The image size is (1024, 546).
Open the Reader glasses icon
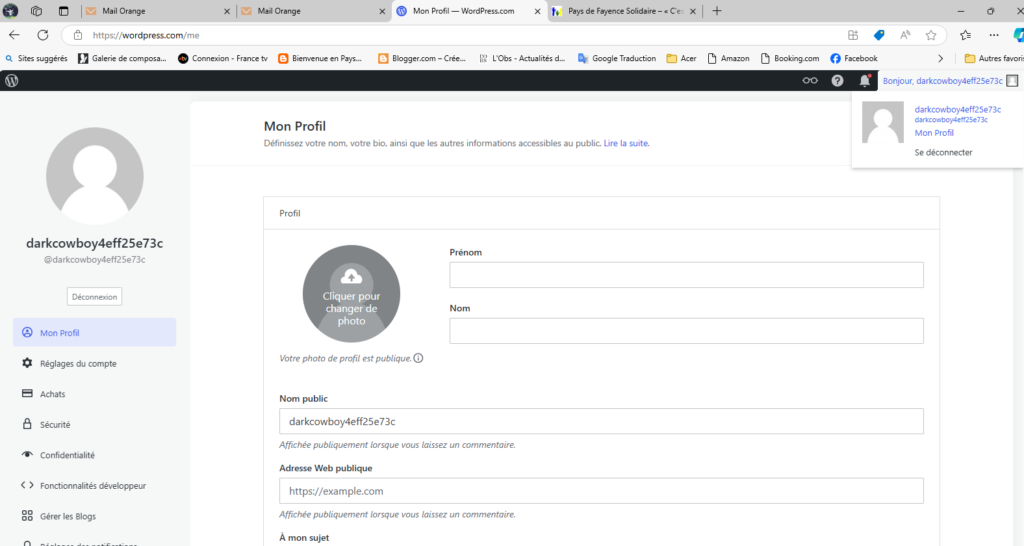point(810,81)
